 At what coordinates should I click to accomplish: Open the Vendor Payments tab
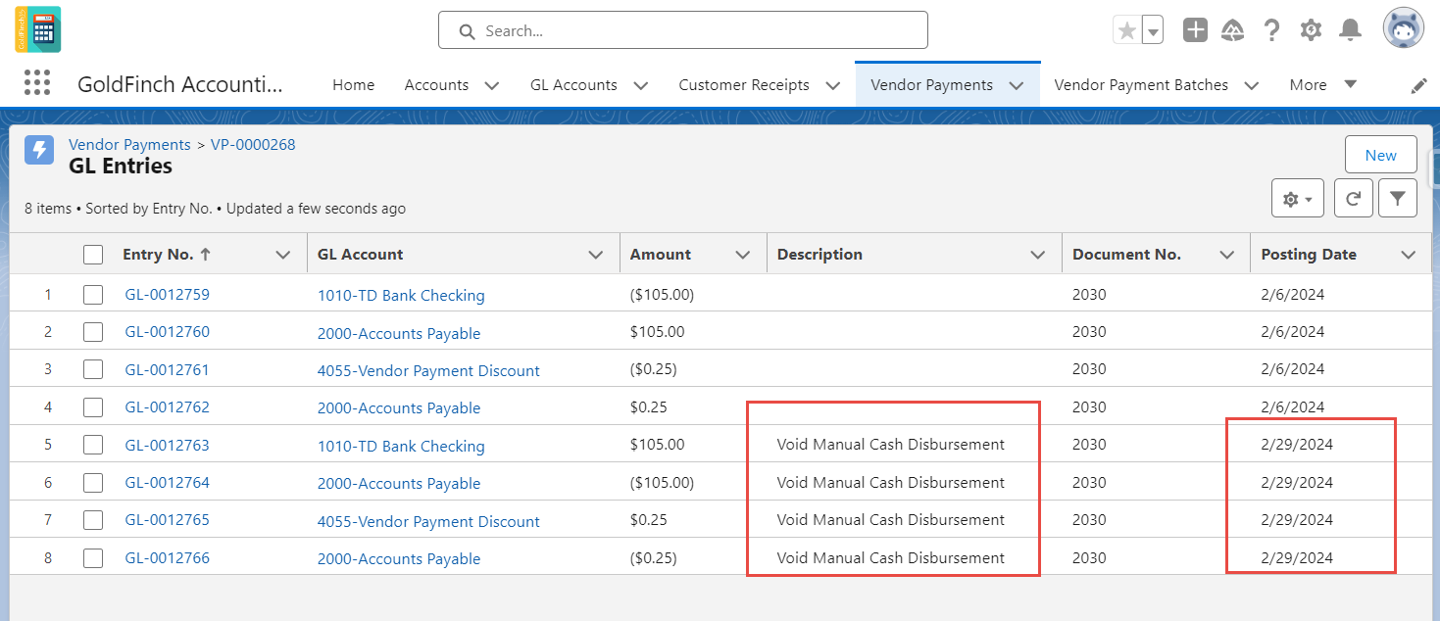pos(932,85)
